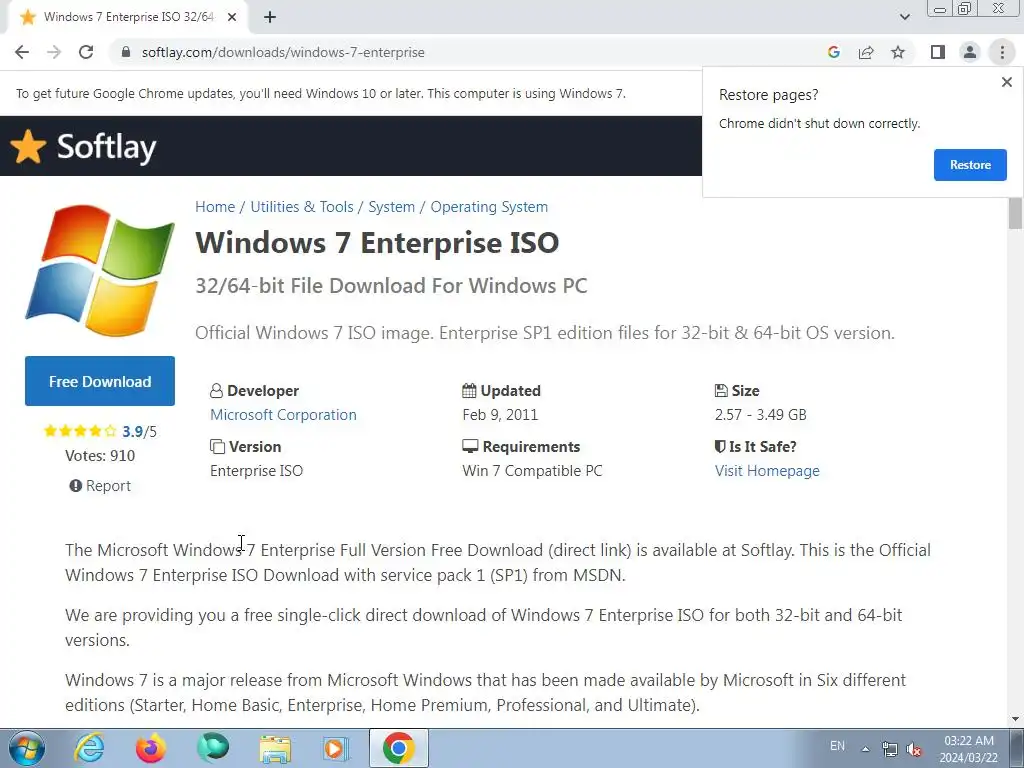Launch Internet Explorer from taskbar
This screenshot has width=1024, height=768.
(x=89, y=748)
